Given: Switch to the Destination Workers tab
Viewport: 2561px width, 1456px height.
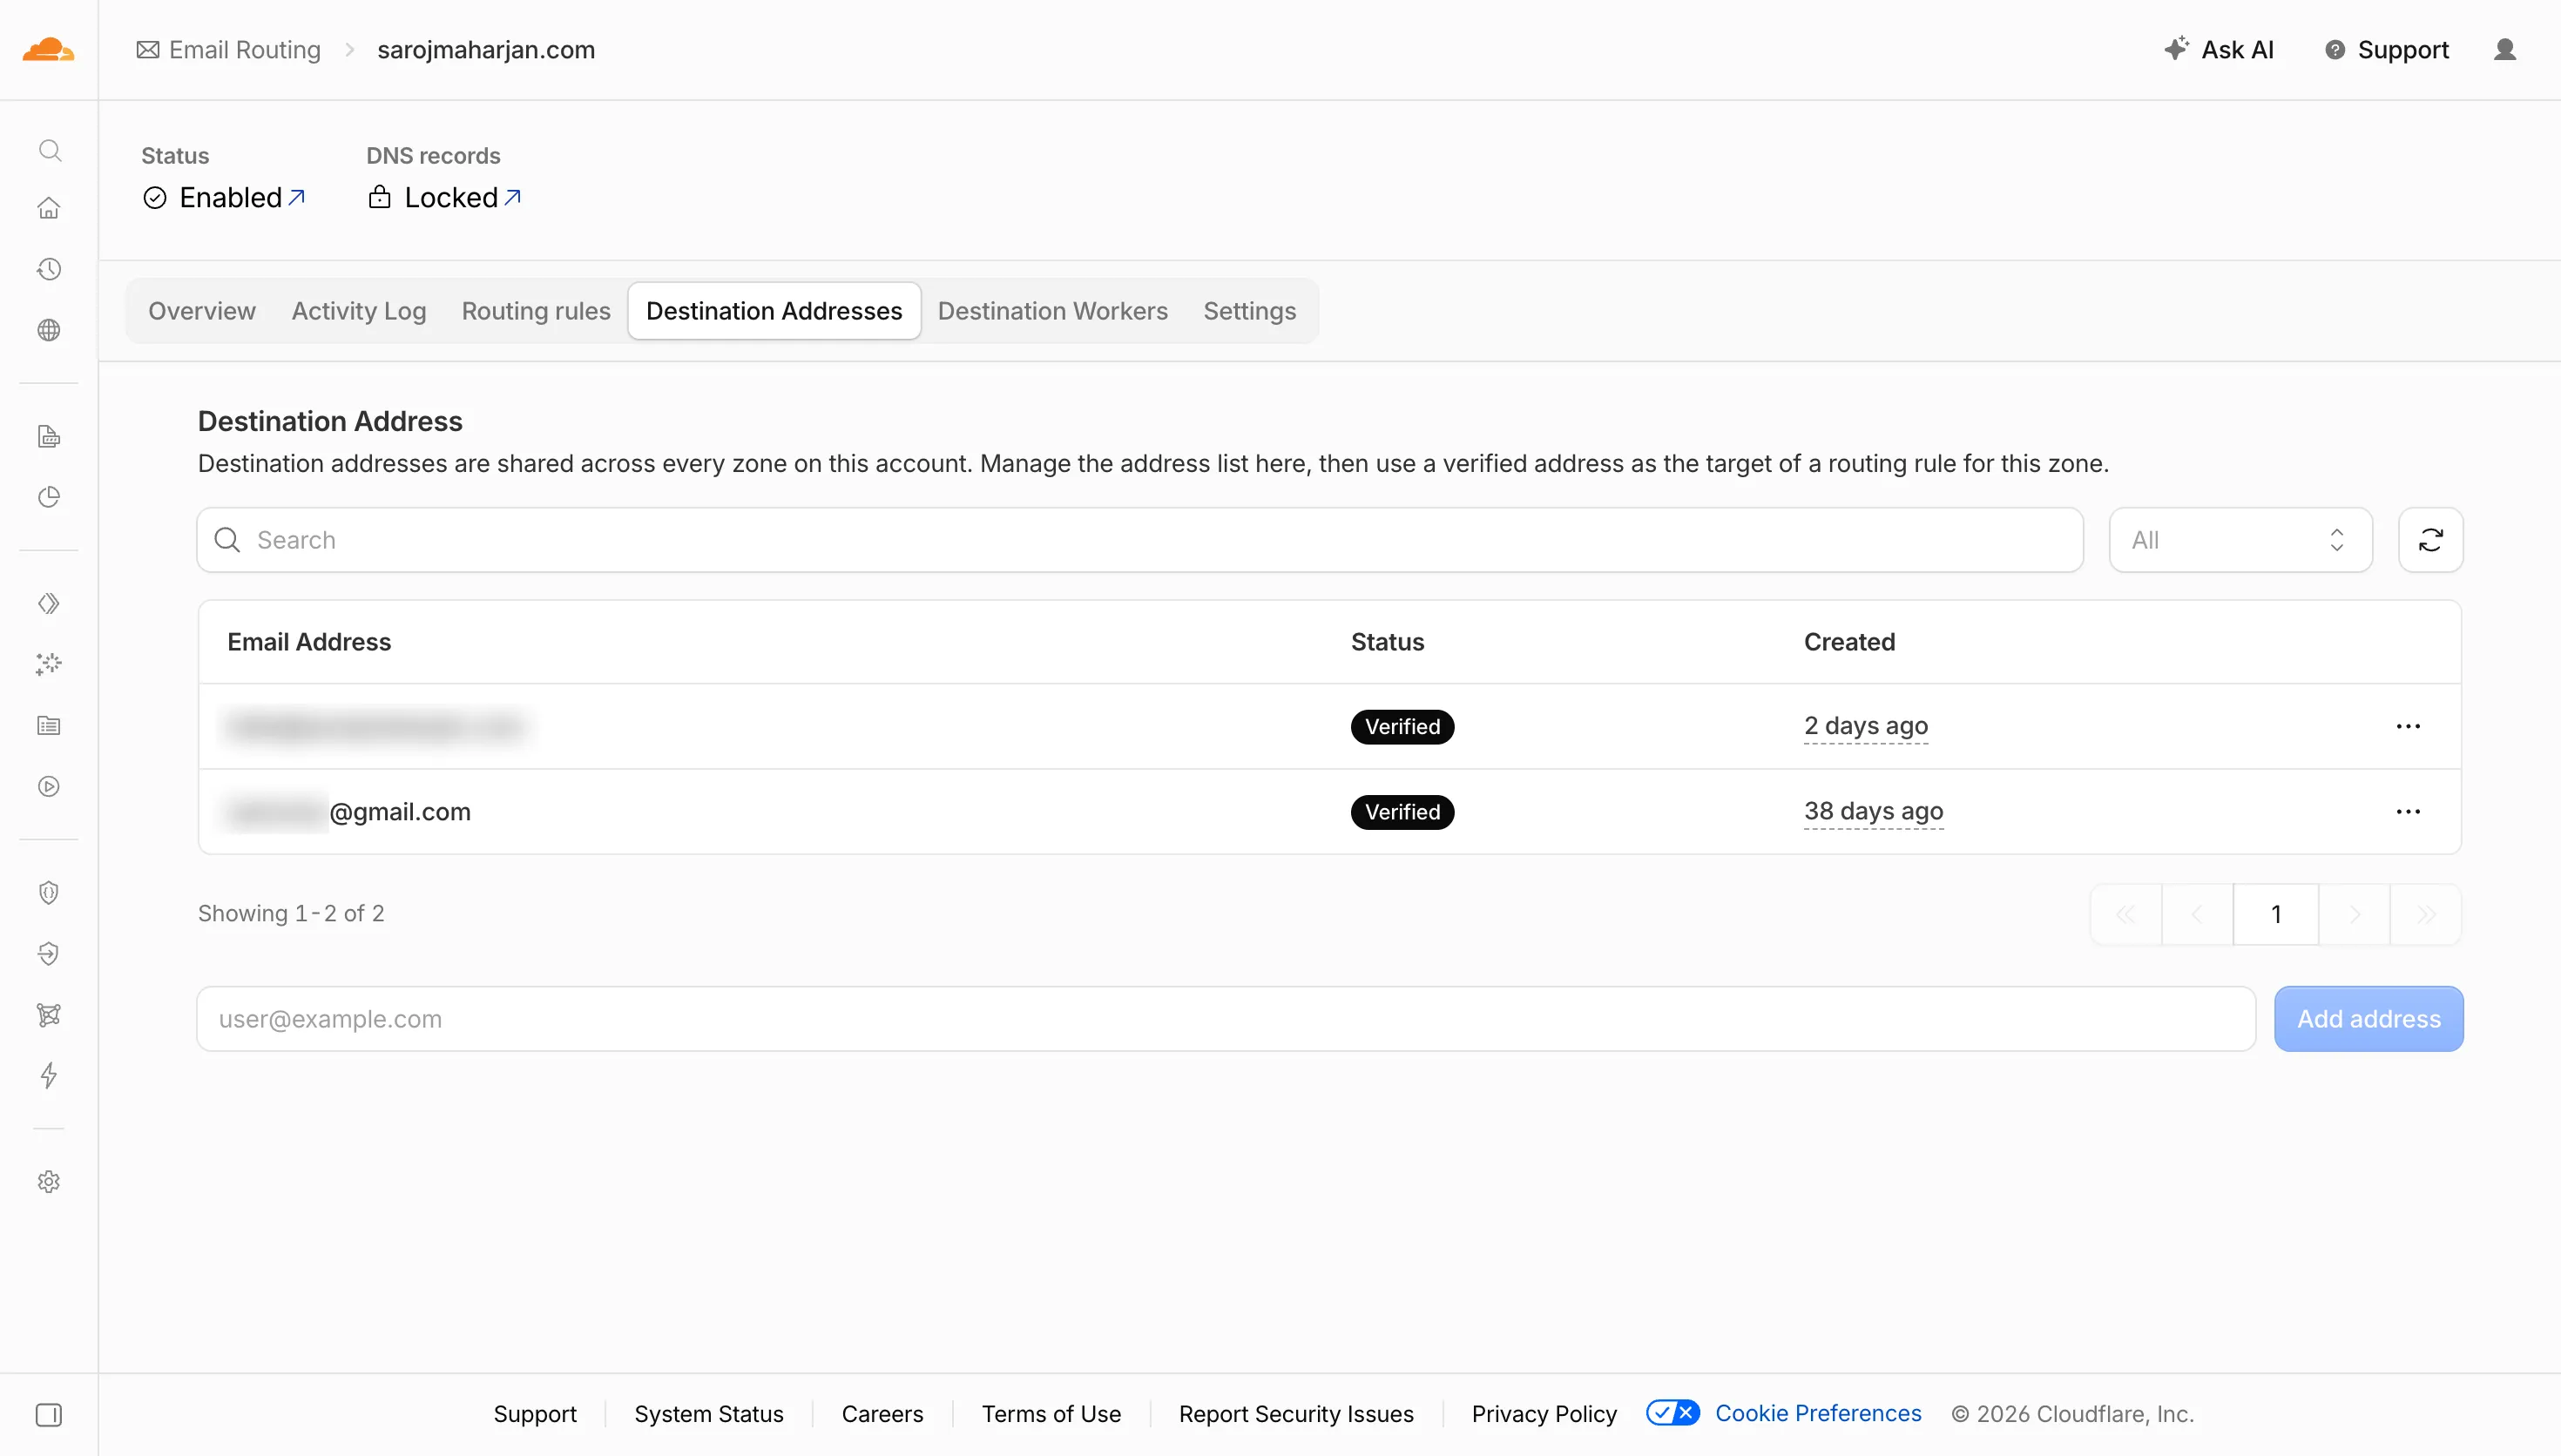Looking at the screenshot, I should (1052, 311).
